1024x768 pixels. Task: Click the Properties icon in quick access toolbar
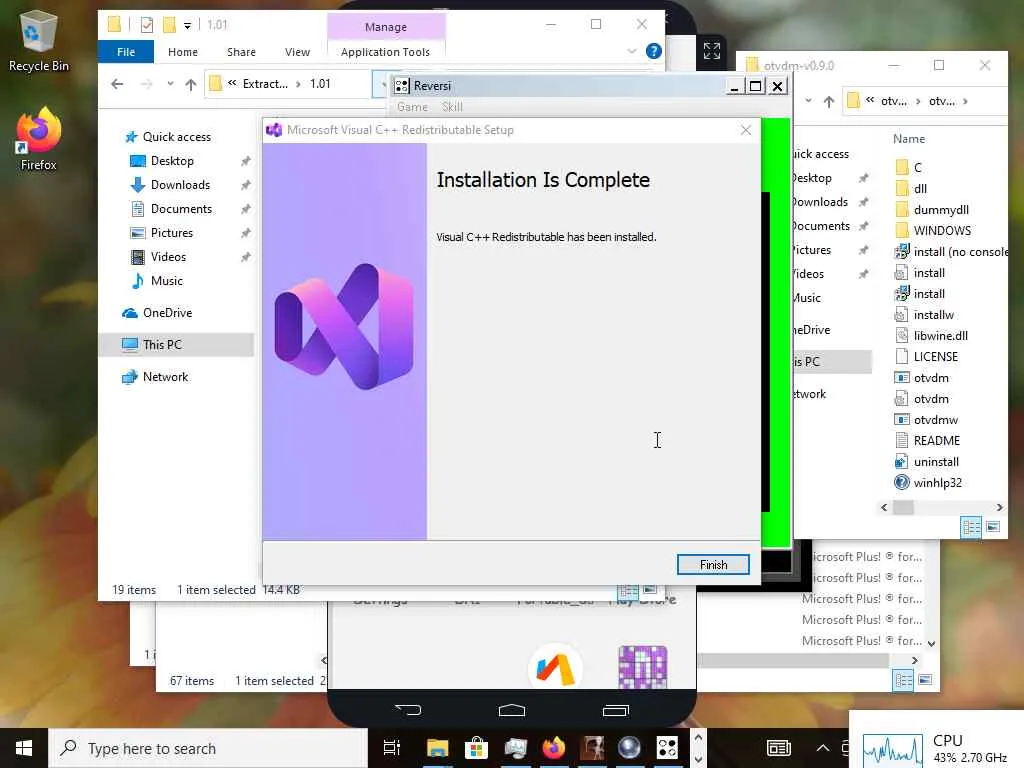[147, 25]
